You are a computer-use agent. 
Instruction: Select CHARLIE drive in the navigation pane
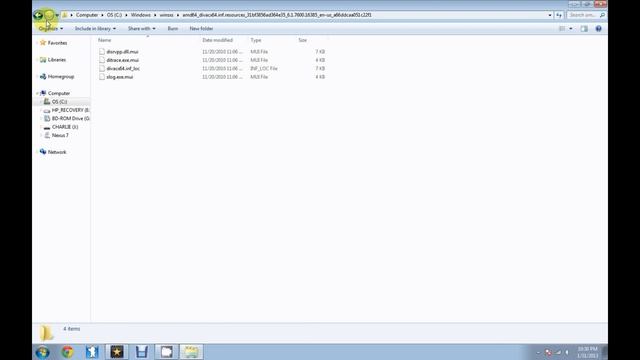coord(65,127)
